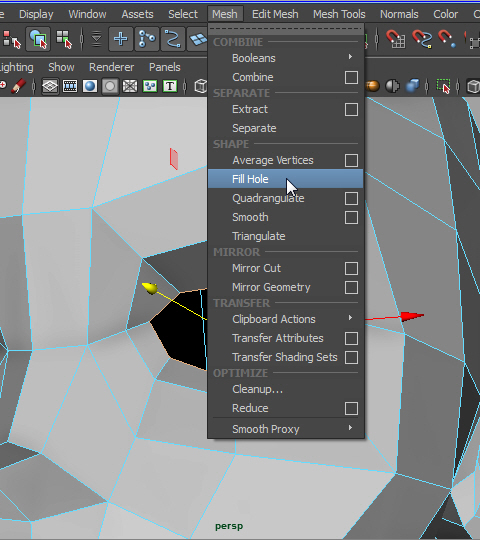
Task: Open the viewport Renderer menu
Action: point(111,67)
